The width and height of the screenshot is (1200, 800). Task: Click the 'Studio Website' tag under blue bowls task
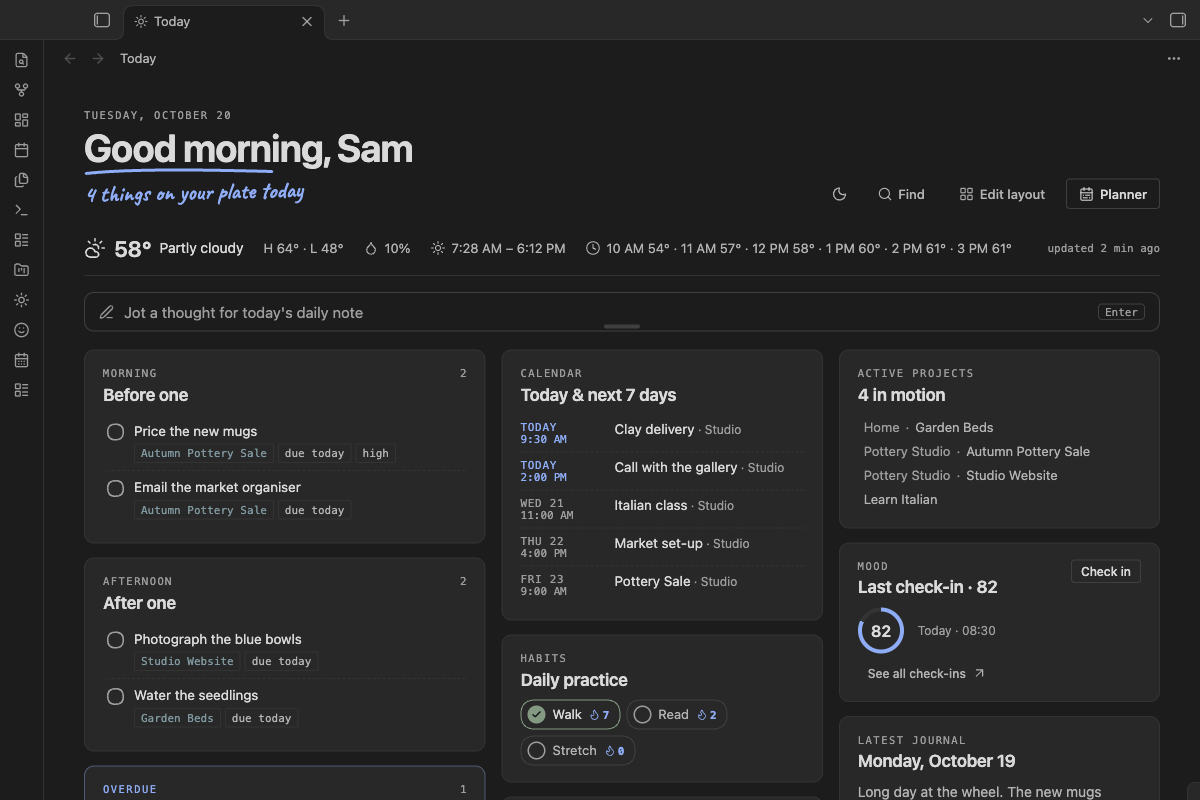188,661
